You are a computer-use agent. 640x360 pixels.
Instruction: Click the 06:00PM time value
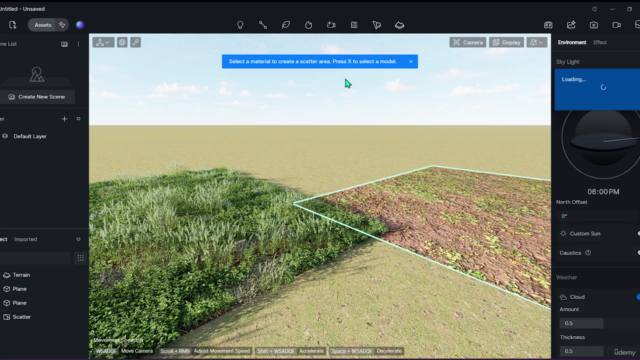(x=603, y=191)
